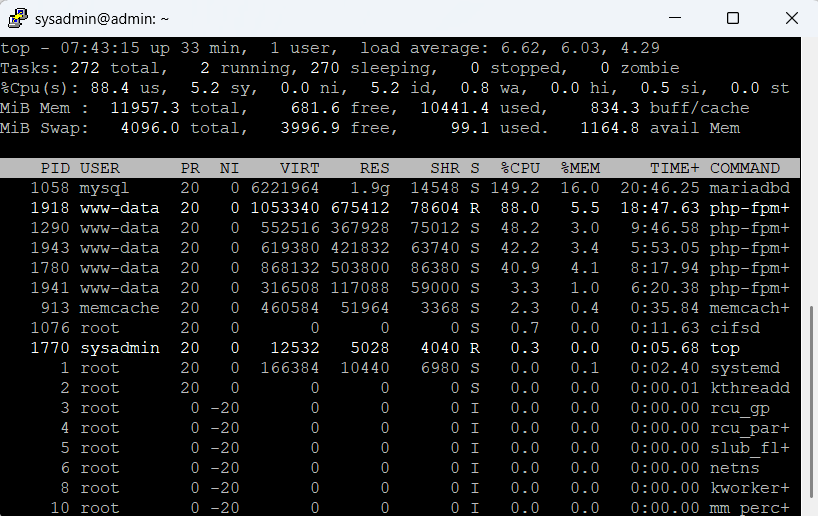Click the %CPU column header
The image size is (818, 516).
click(x=520, y=168)
